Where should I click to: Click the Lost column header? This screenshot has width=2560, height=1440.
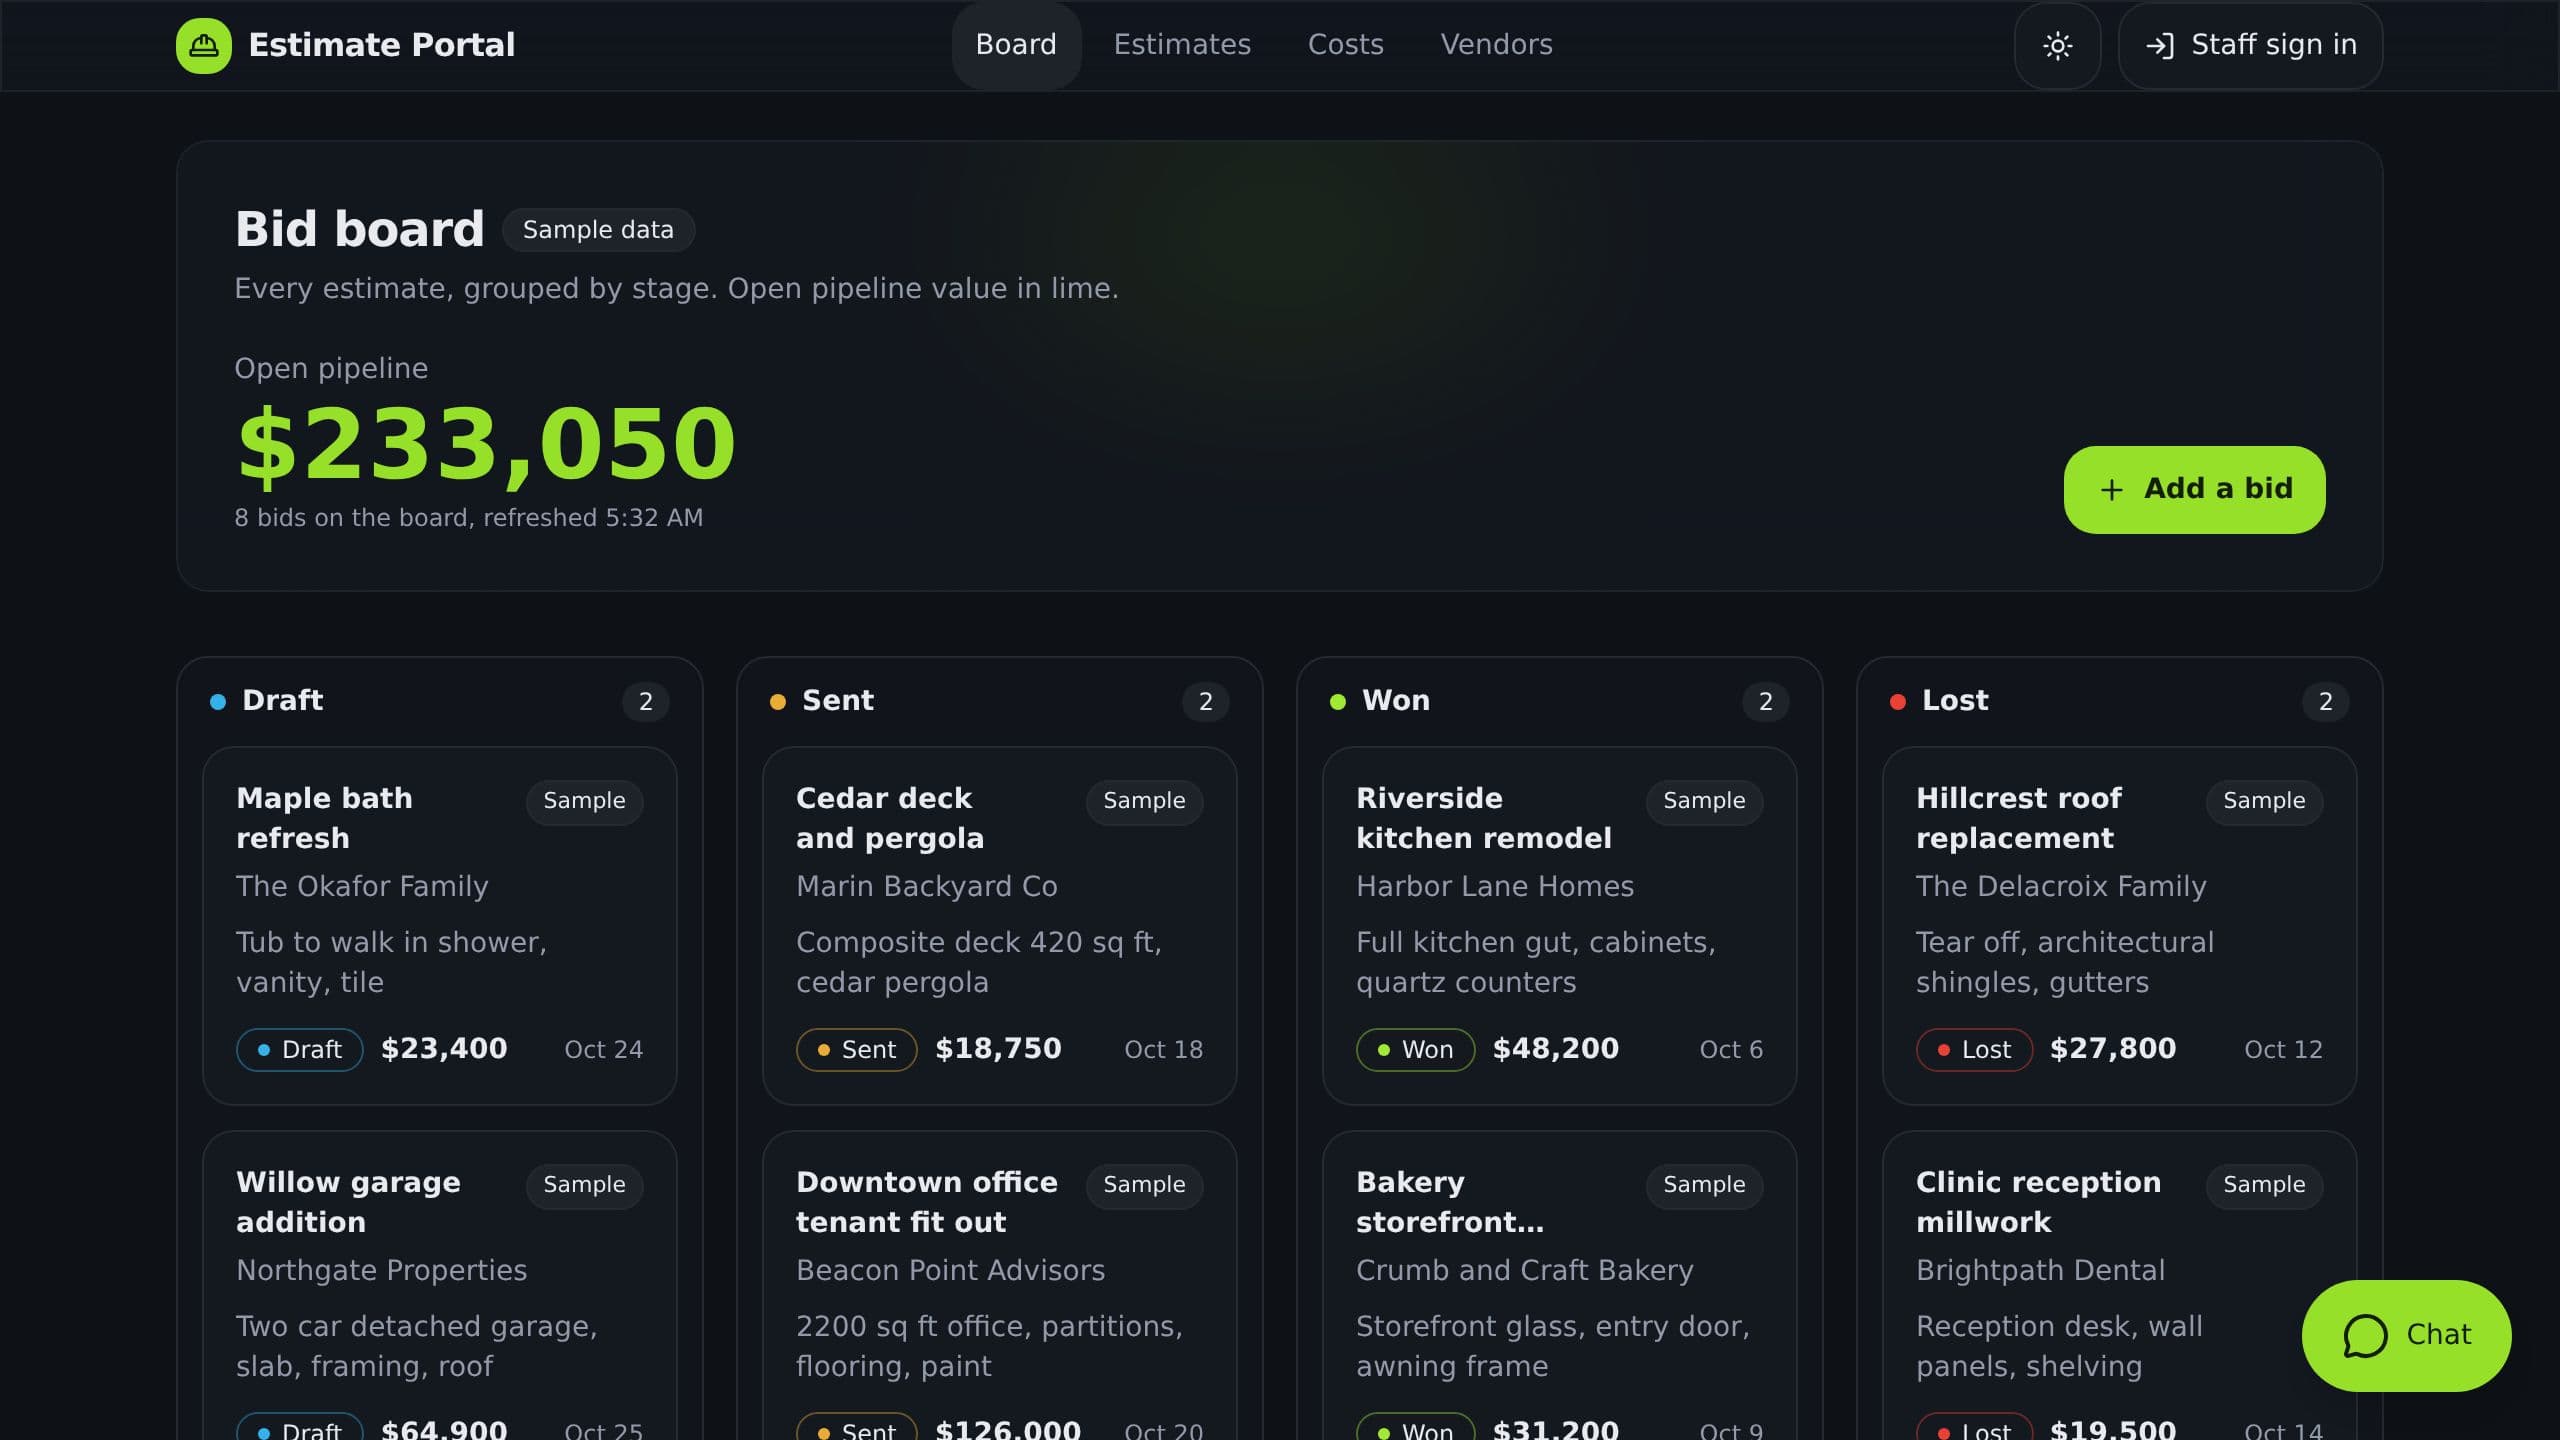coord(1955,701)
